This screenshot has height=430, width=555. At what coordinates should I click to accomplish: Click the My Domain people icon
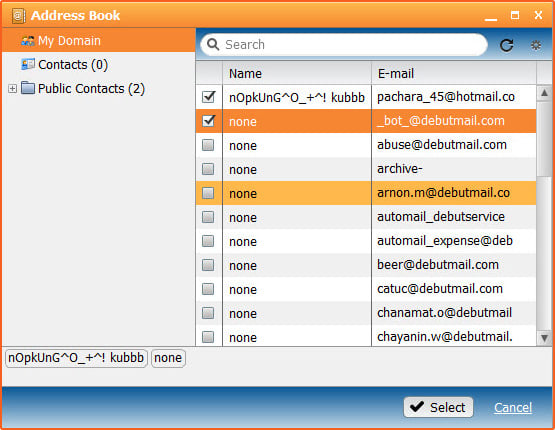[x=28, y=41]
